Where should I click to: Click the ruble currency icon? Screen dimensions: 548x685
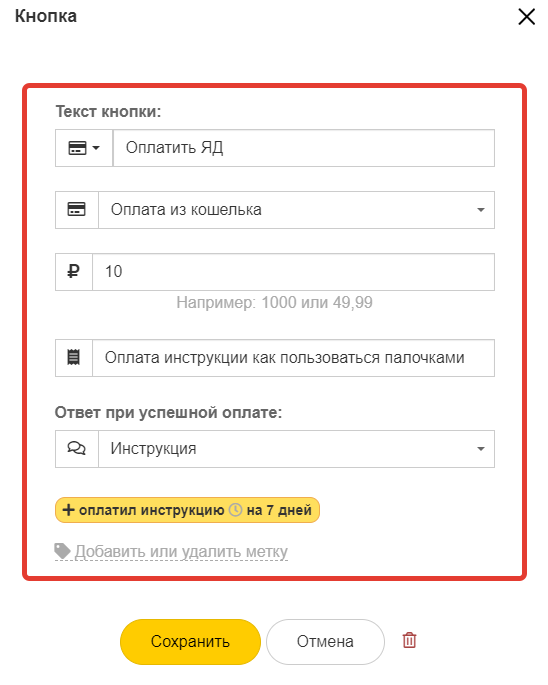click(73, 271)
